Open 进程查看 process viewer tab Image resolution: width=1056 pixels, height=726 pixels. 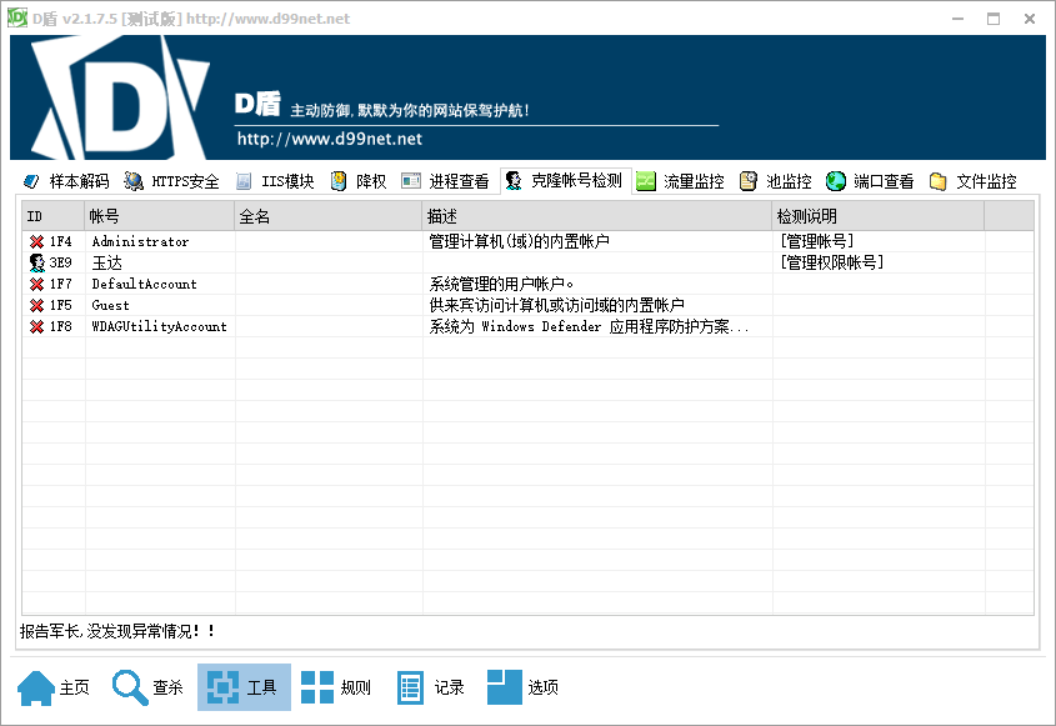point(445,181)
